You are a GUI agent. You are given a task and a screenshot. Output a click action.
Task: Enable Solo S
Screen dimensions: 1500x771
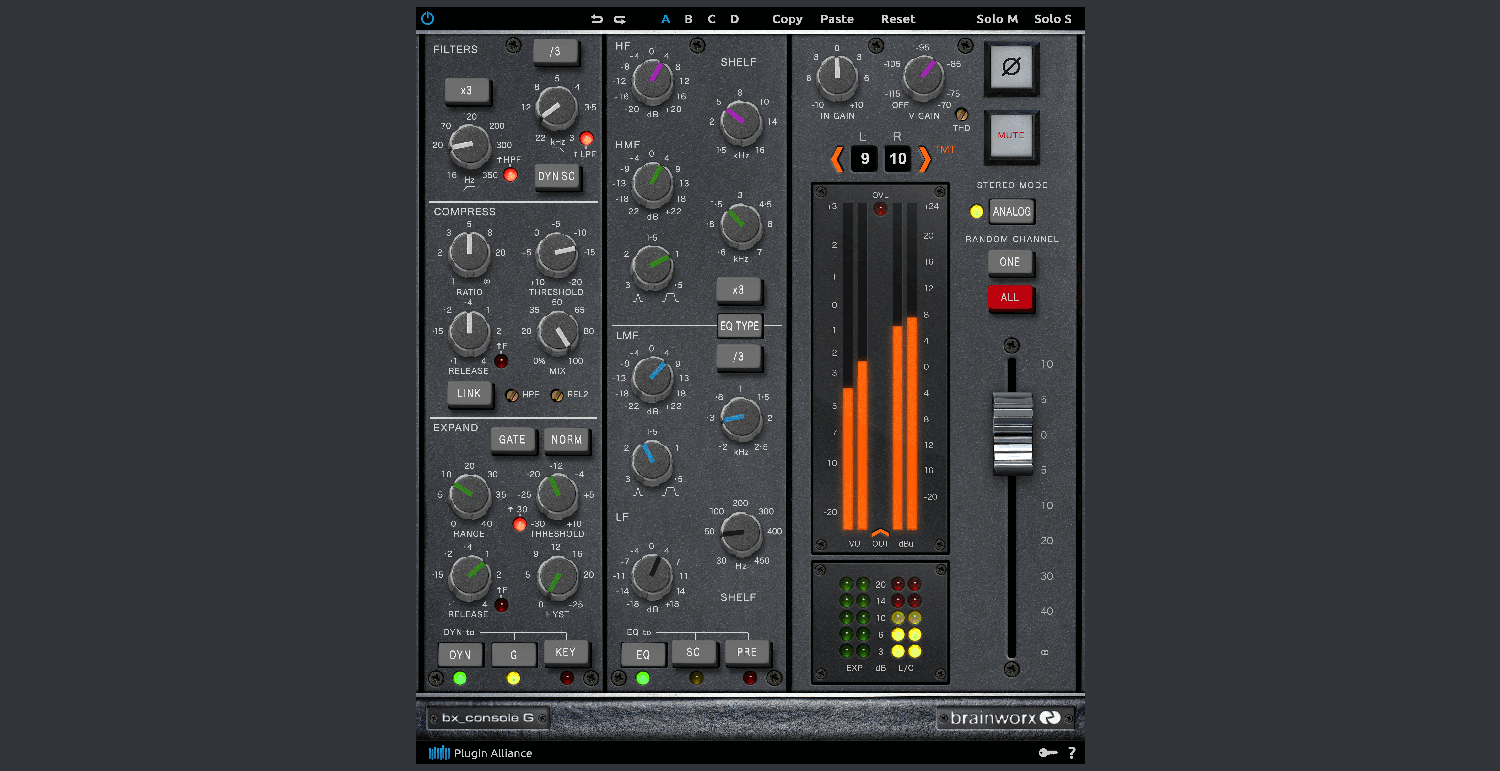point(1053,19)
